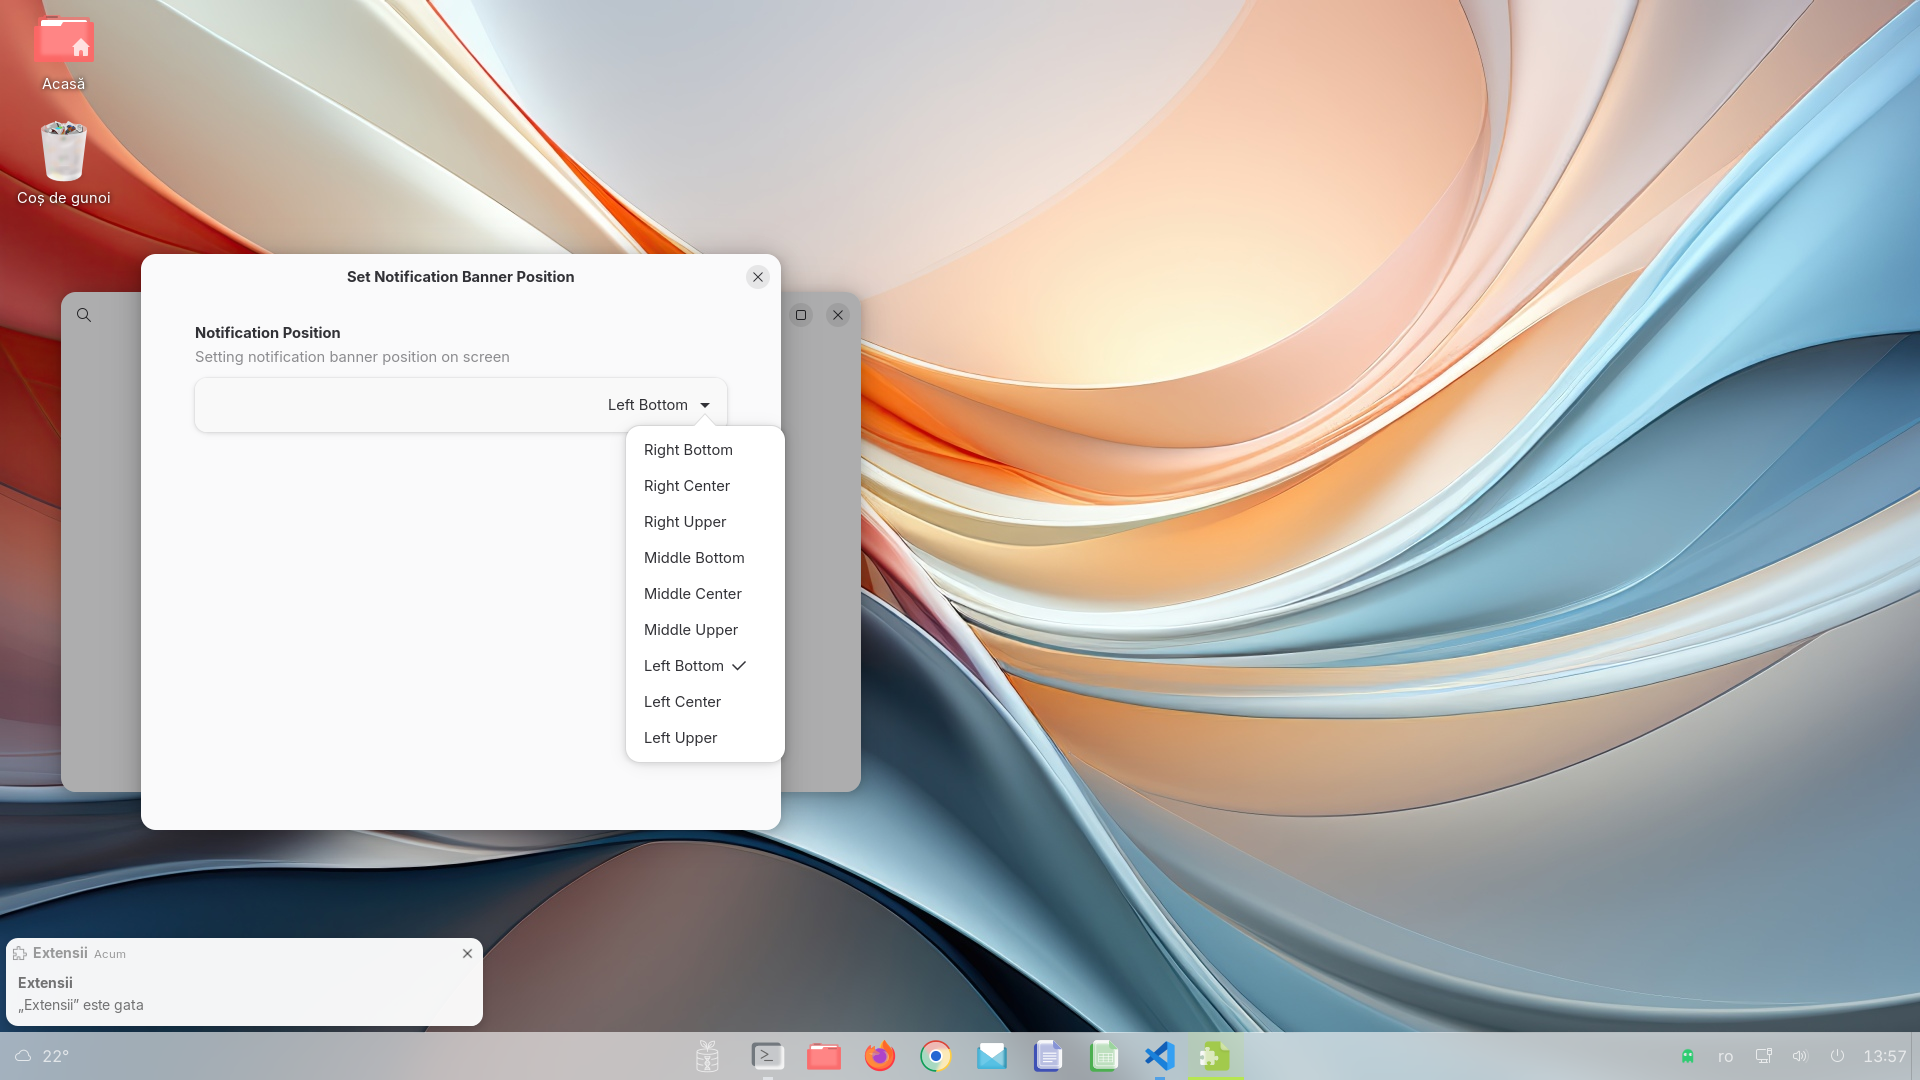Open the Acasă home folder
This screenshot has width=1920, height=1080.
(63, 42)
